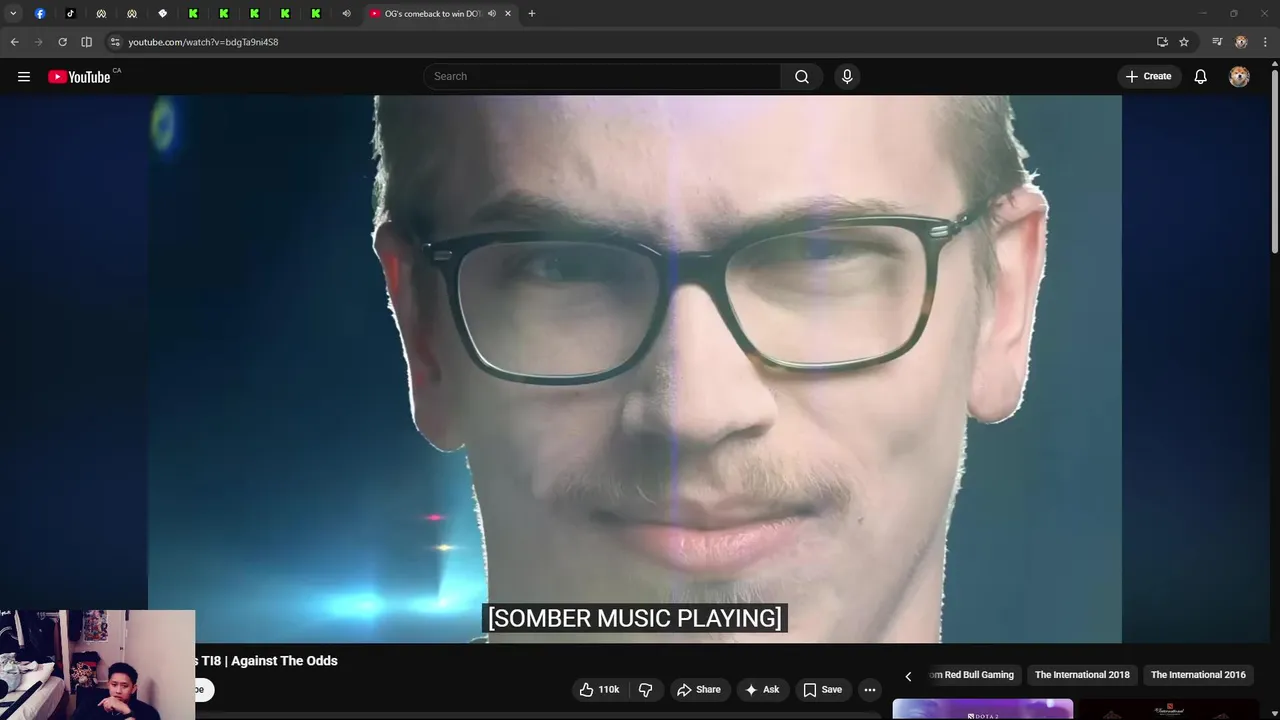This screenshot has width=1280, height=720.
Task: Click the search magnifier button
Action: (802, 77)
